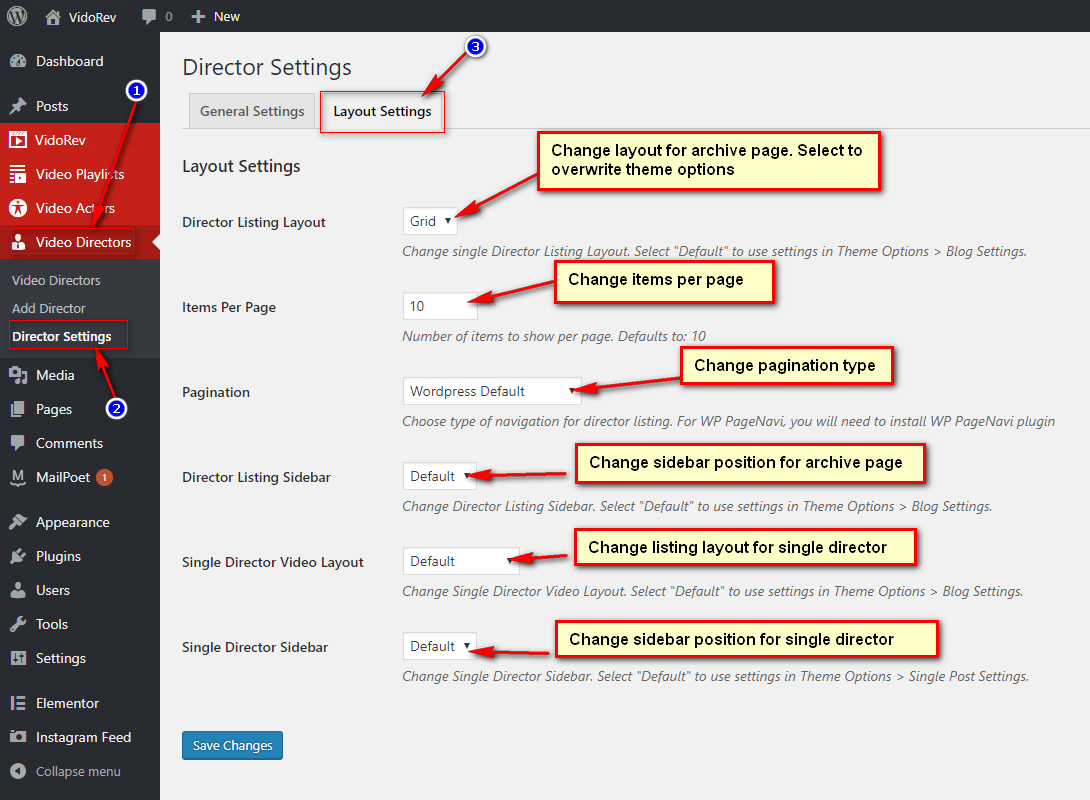Open the Dashboard gauge icon
This screenshot has height=800, width=1090.
18,62
